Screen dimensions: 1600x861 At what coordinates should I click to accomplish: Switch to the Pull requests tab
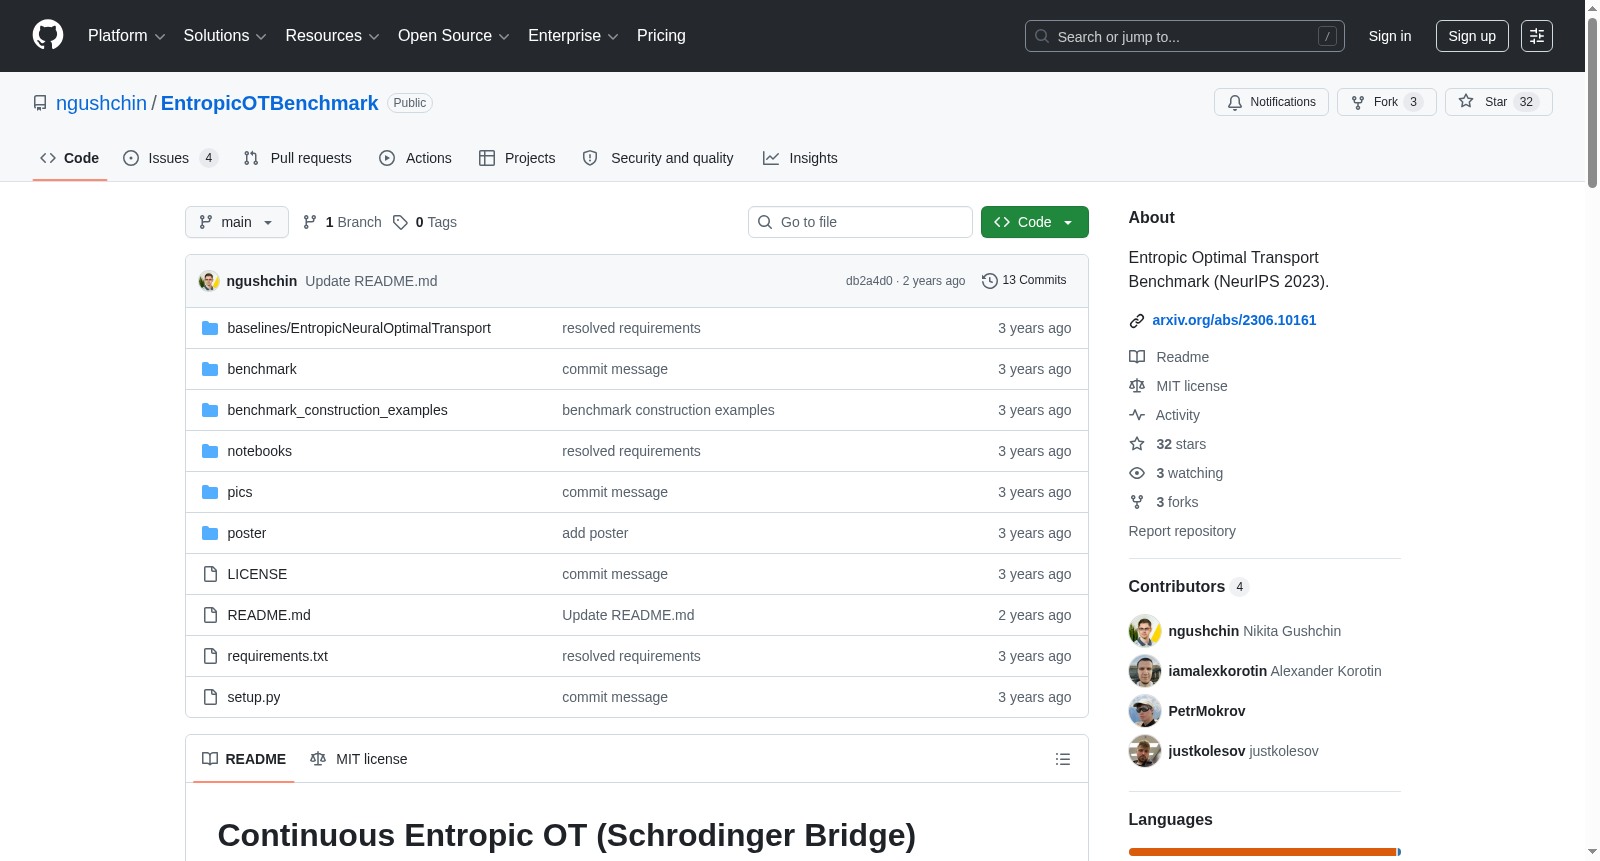click(x=297, y=158)
